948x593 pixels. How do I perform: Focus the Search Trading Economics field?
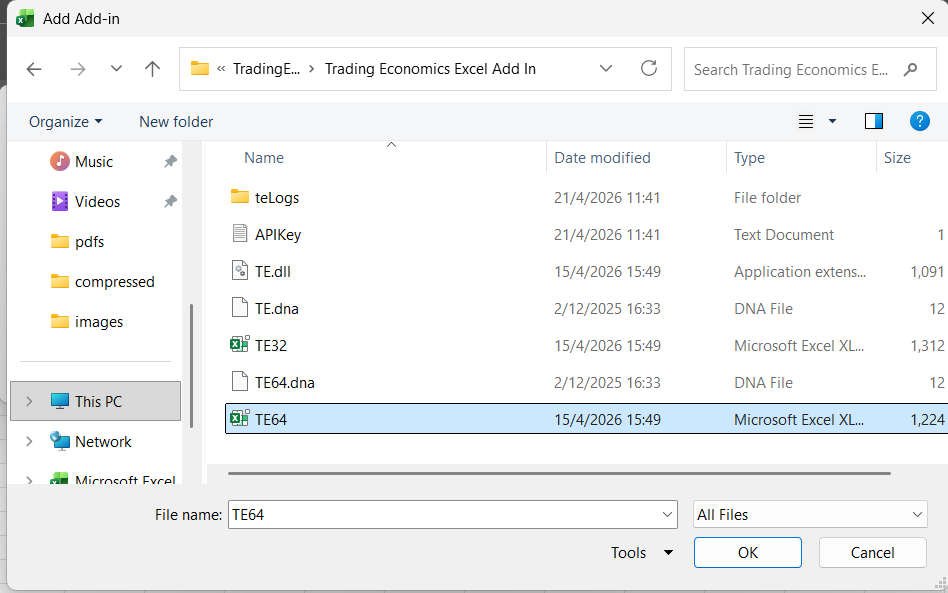(x=810, y=70)
